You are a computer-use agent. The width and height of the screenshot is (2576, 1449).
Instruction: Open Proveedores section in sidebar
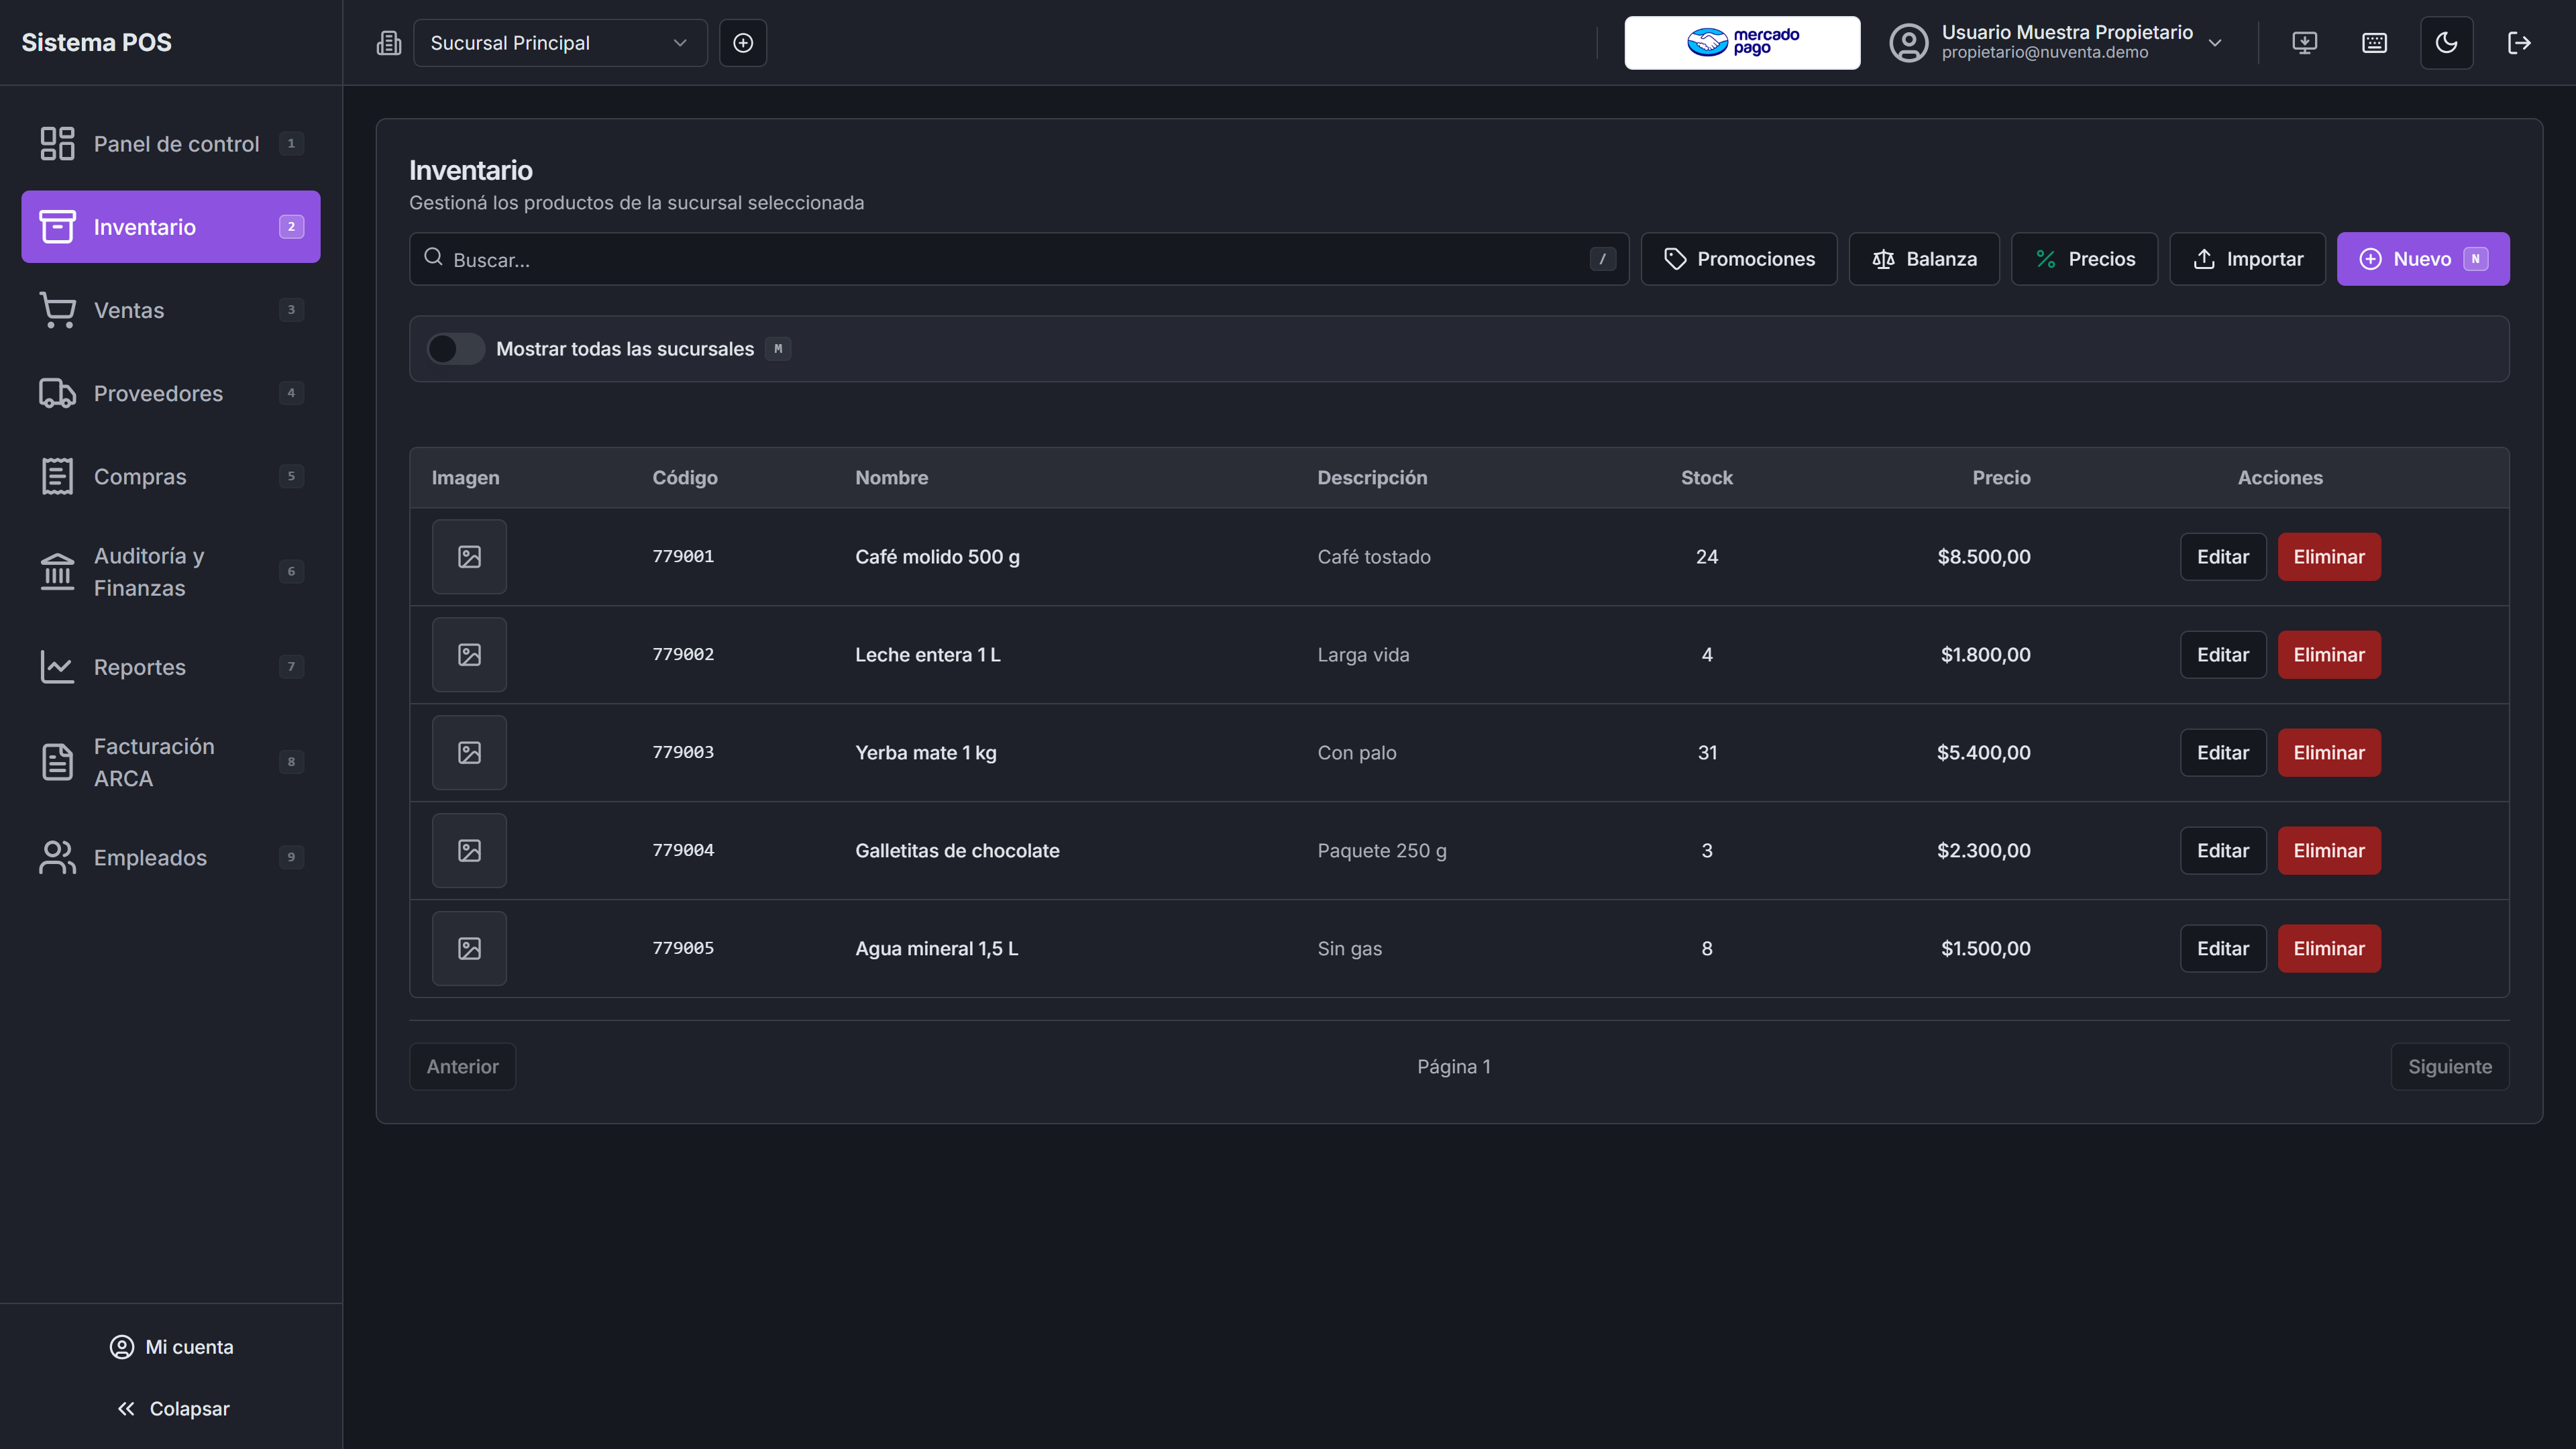(171, 393)
